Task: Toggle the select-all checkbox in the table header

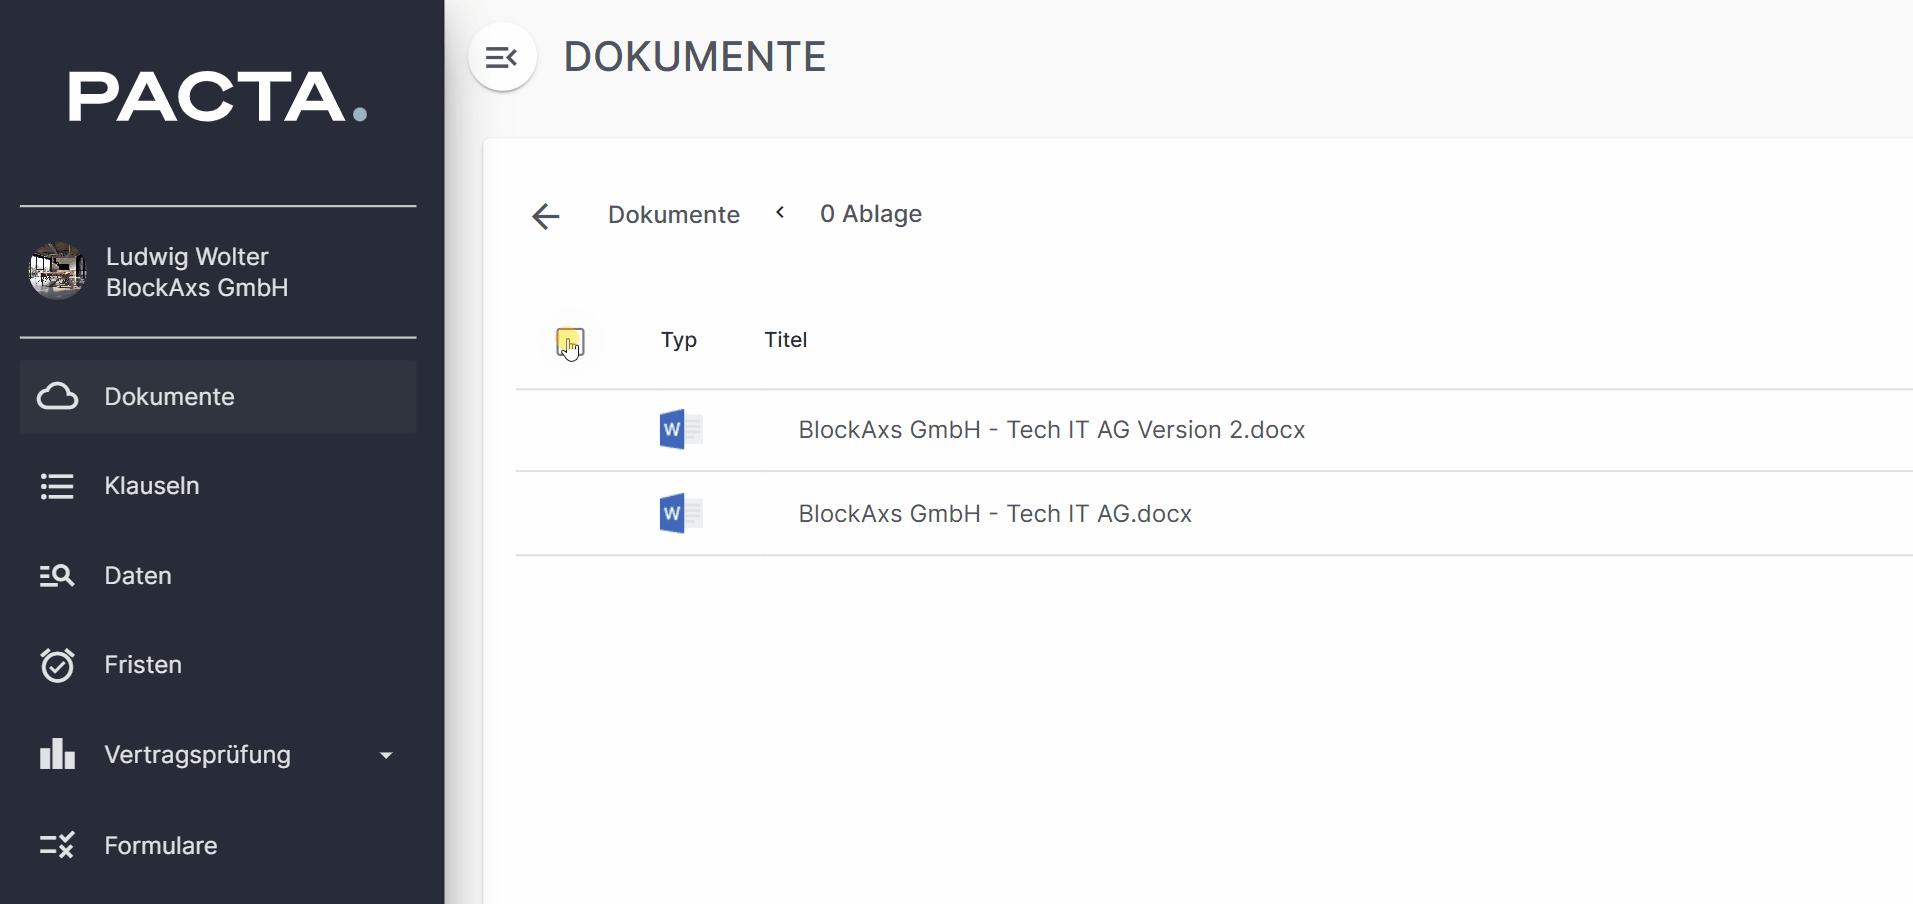Action: tap(570, 342)
